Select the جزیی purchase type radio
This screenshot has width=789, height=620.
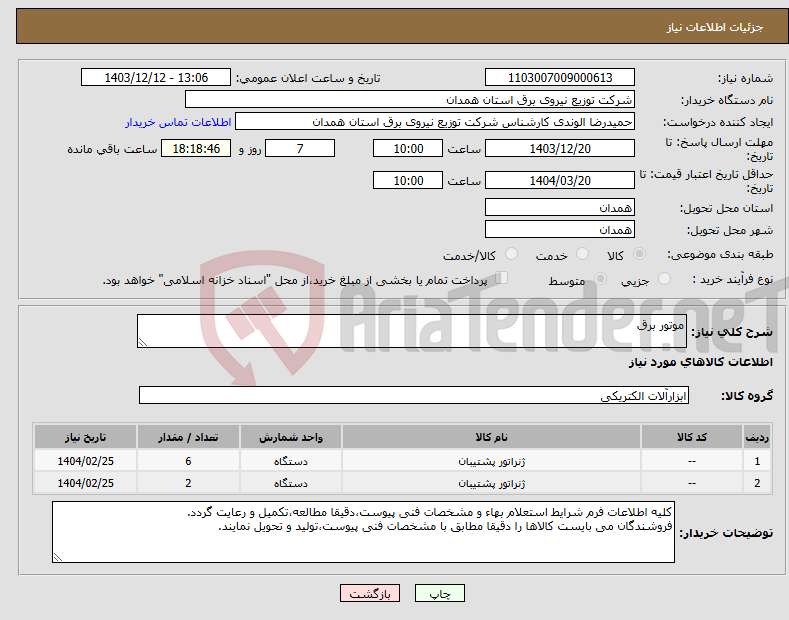pyautogui.click(x=664, y=279)
